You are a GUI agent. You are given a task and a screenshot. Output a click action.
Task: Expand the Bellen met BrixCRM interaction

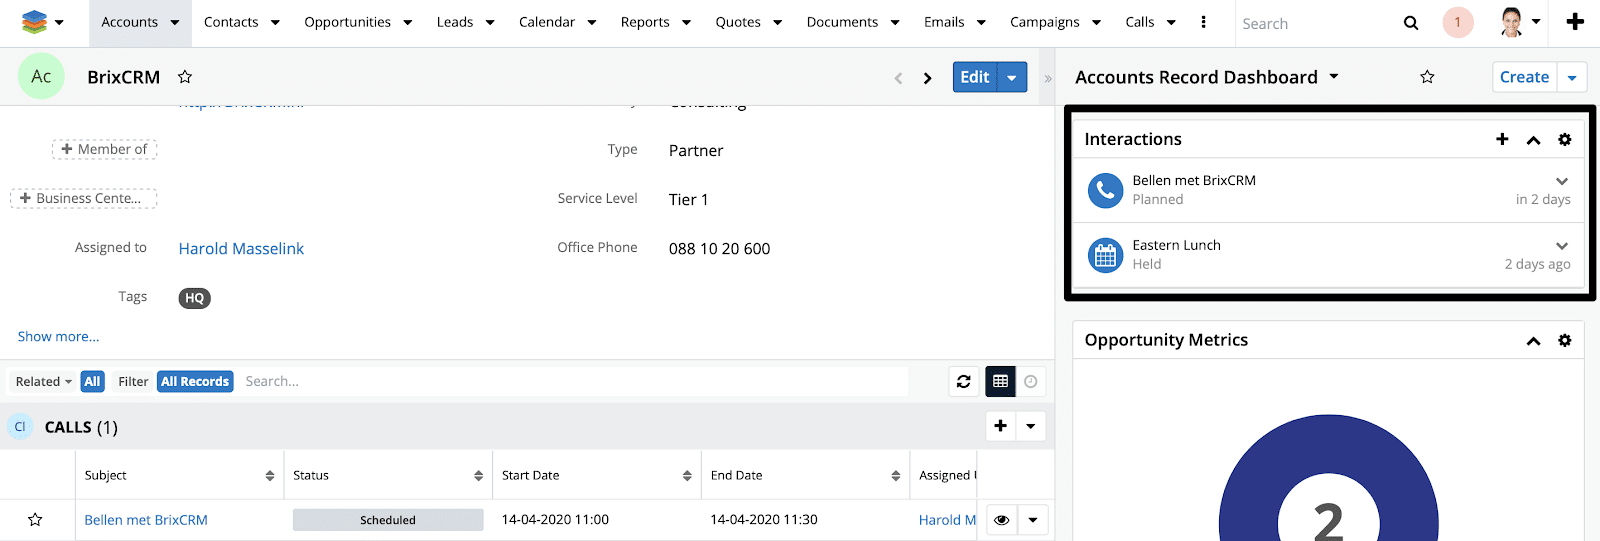(1562, 181)
